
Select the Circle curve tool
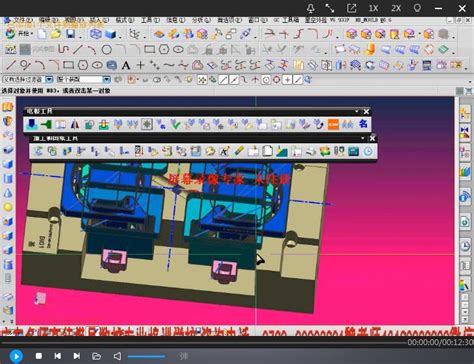106,50
